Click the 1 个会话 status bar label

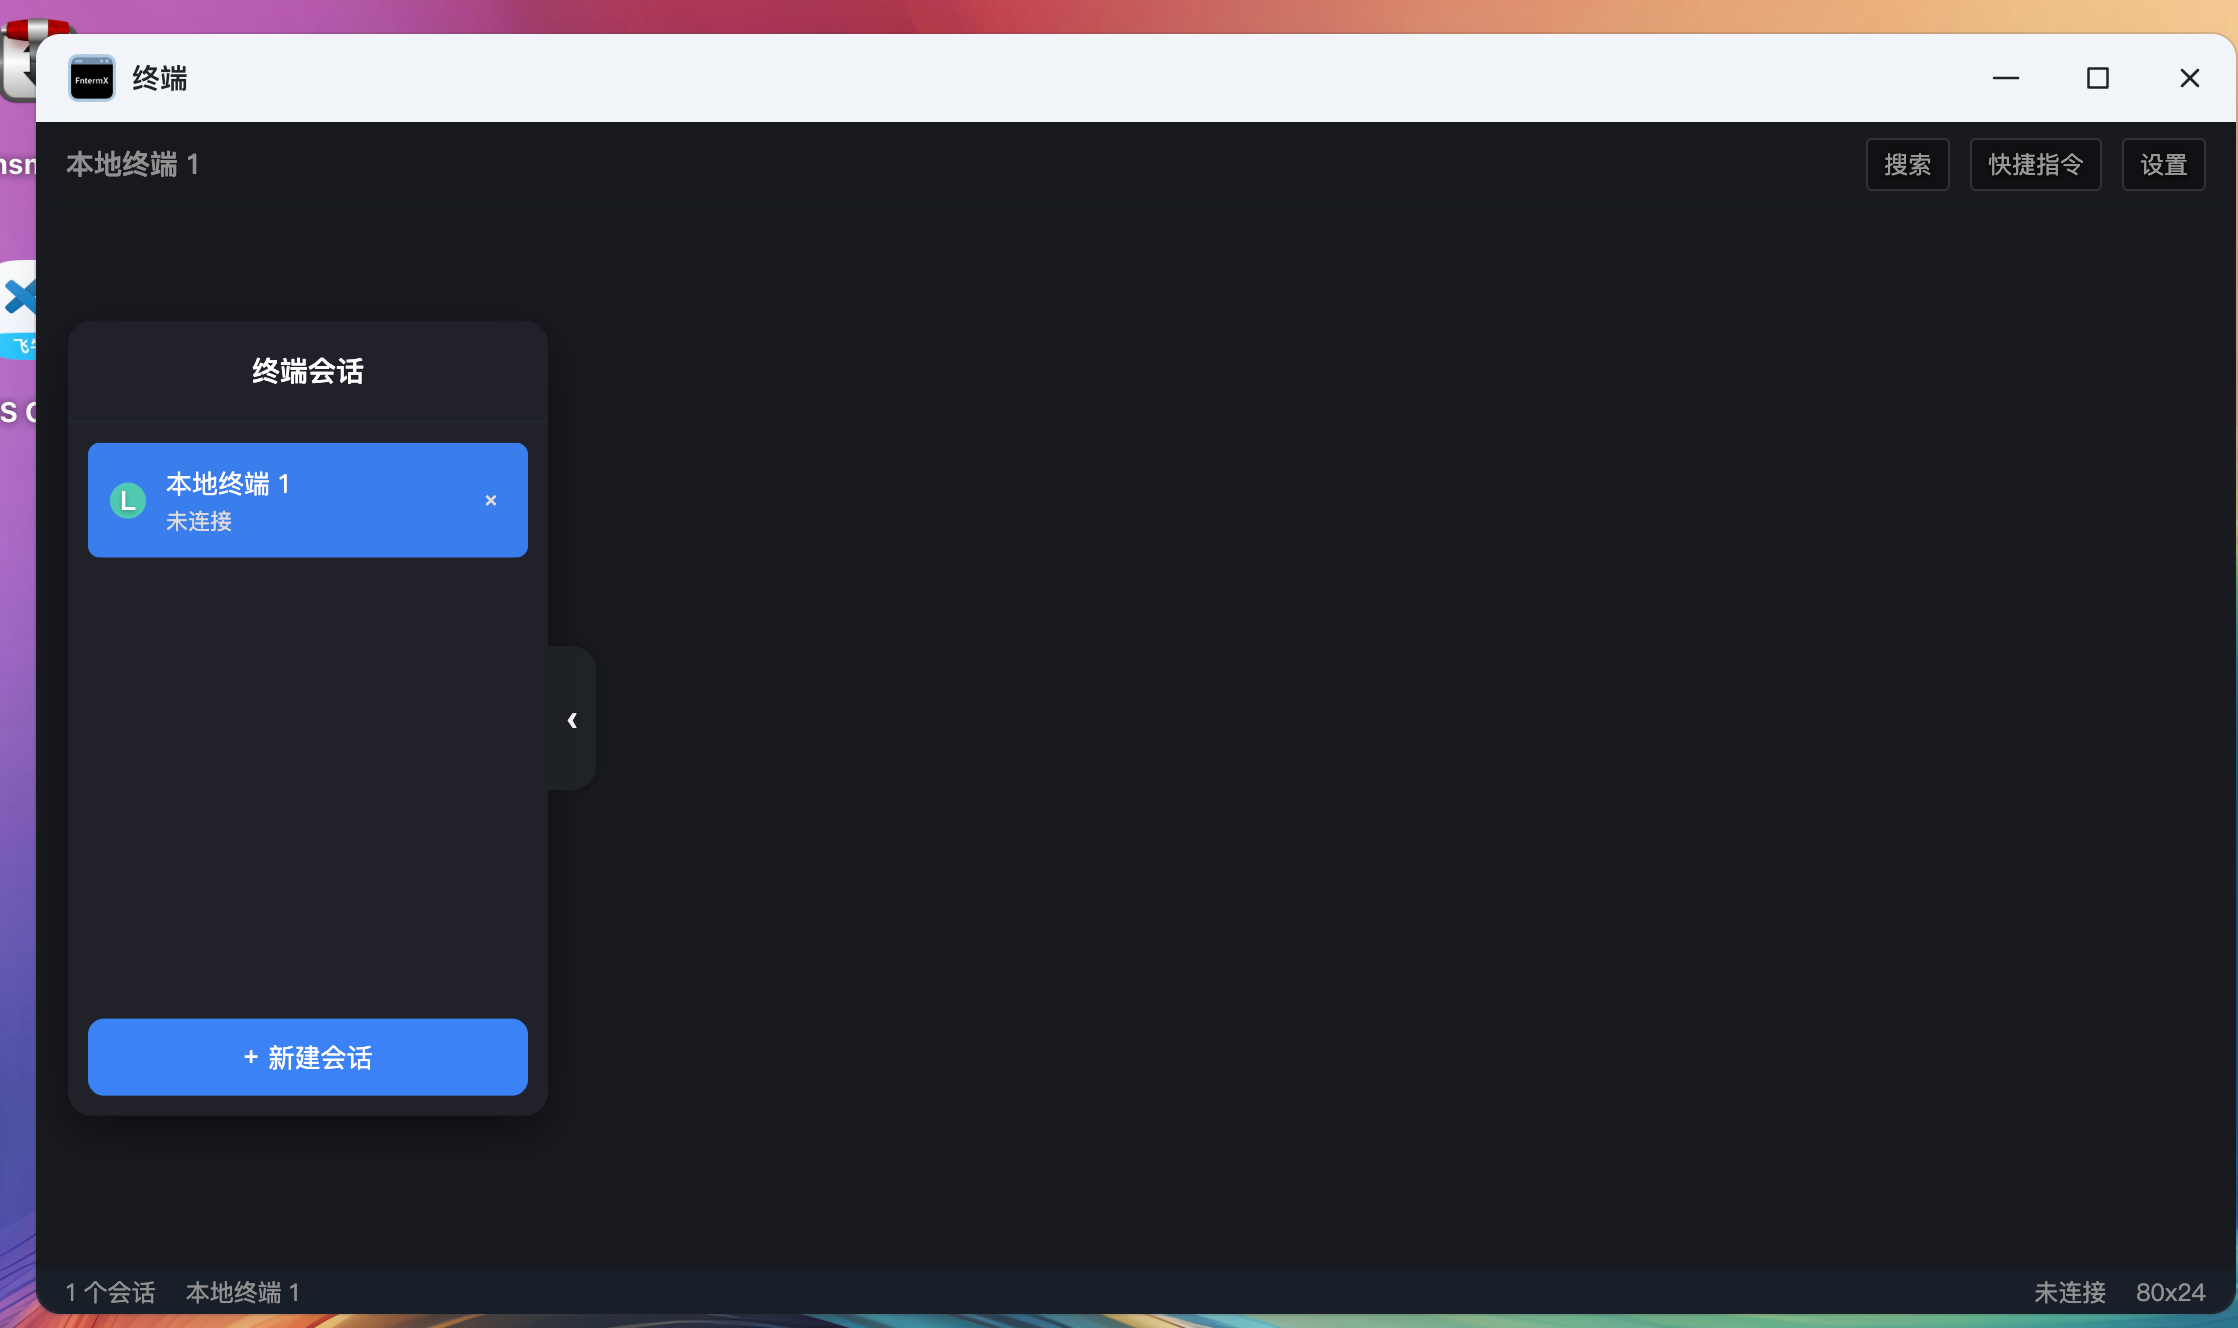(x=111, y=1292)
